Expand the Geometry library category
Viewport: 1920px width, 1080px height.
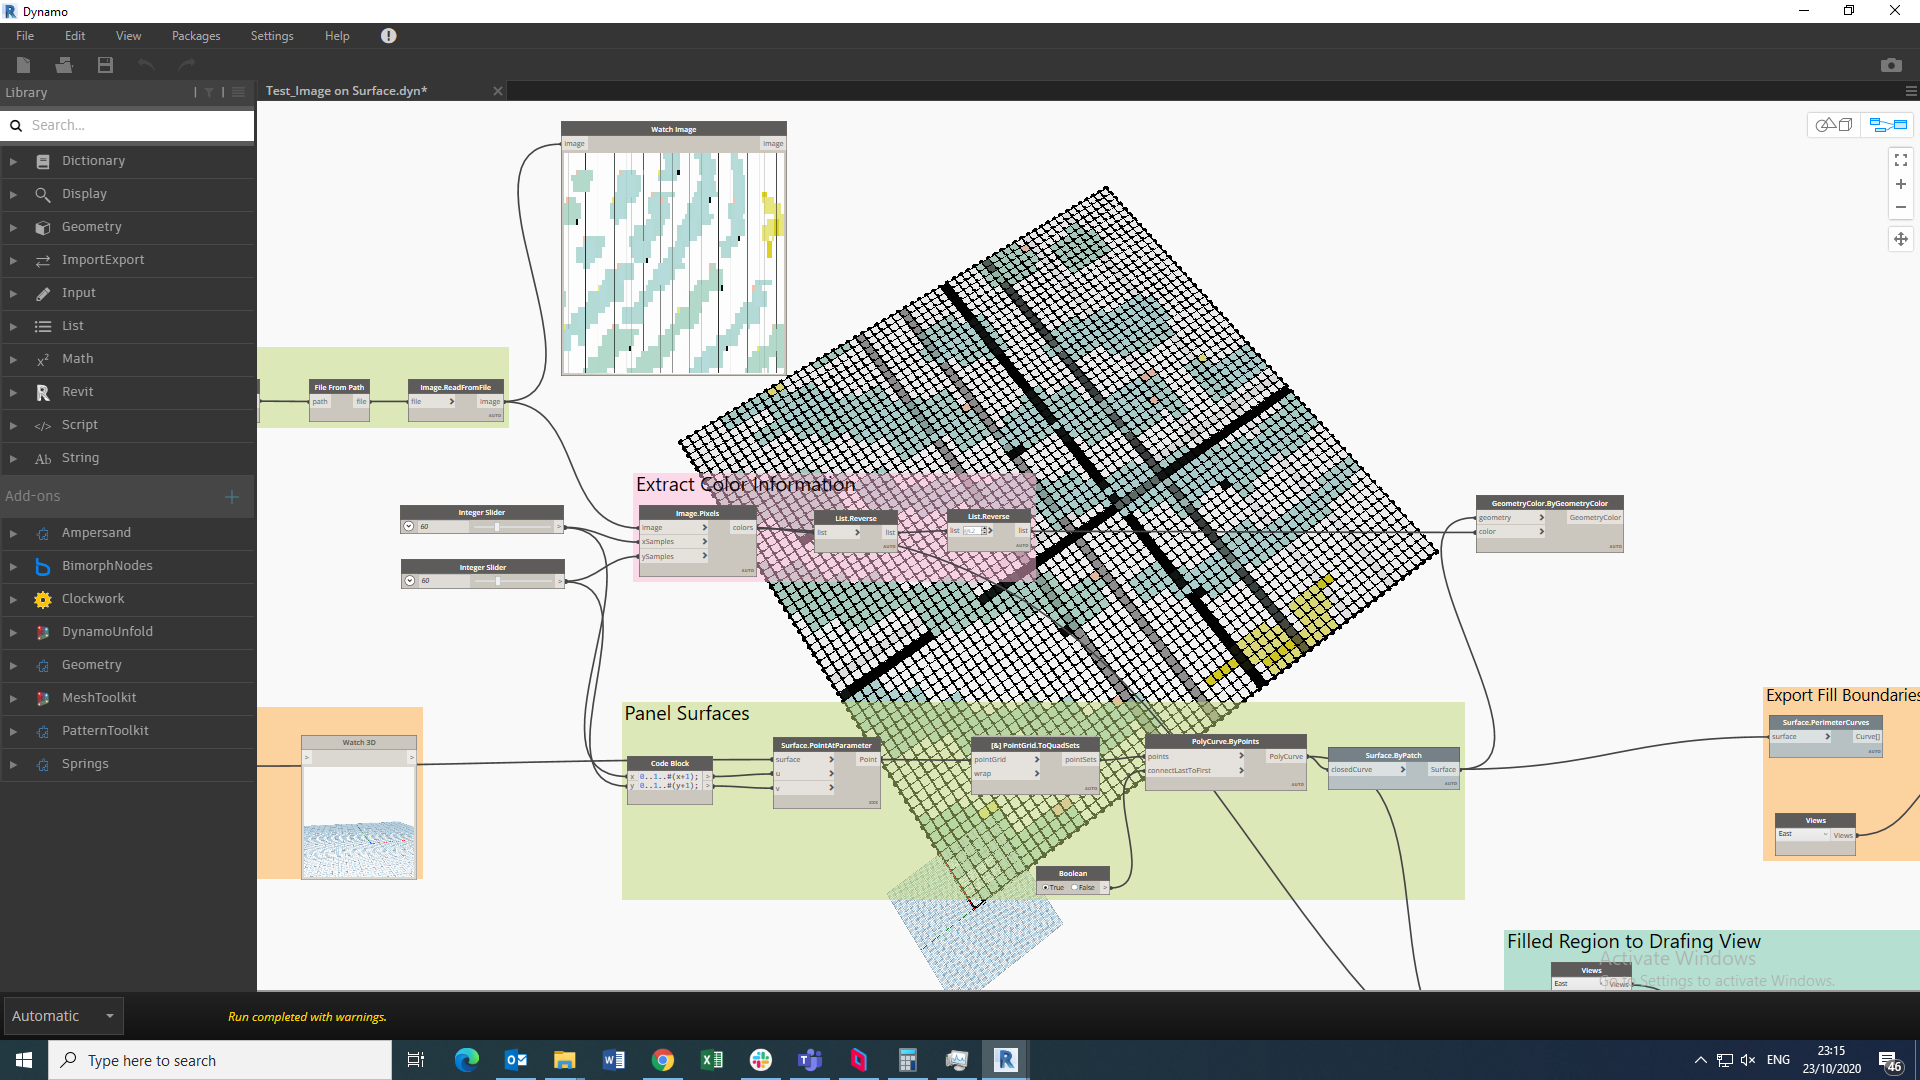[91, 227]
